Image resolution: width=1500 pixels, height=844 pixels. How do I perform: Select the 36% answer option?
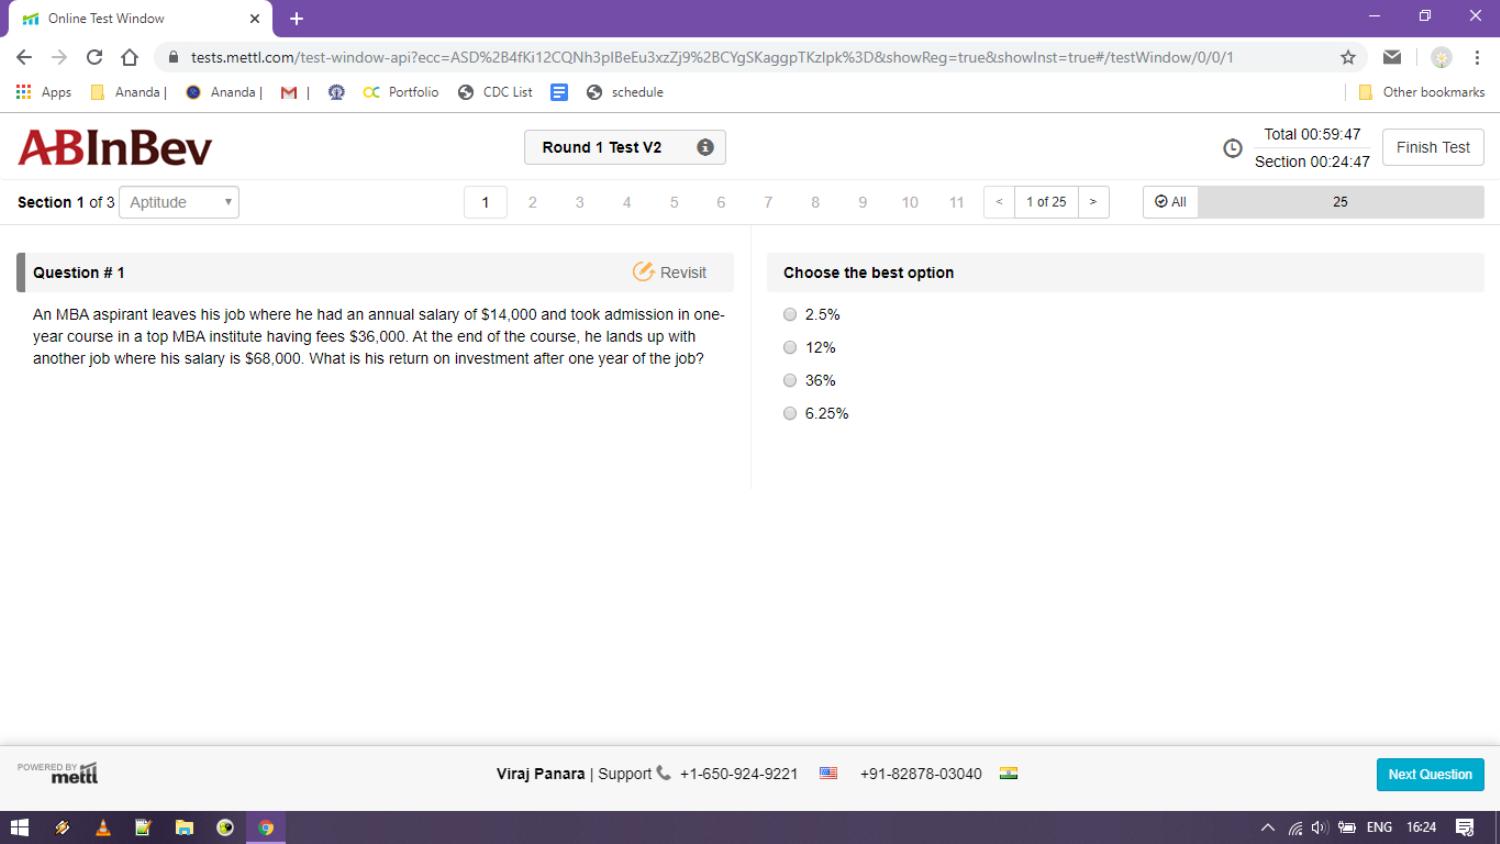pyautogui.click(x=790, y=380)
